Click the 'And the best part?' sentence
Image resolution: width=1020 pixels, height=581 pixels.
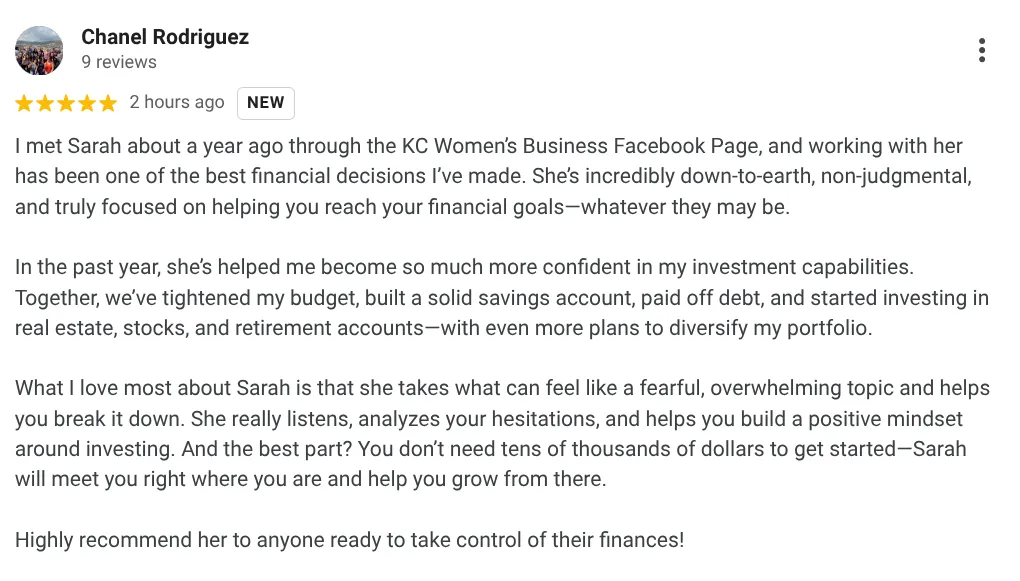[266, 449]
